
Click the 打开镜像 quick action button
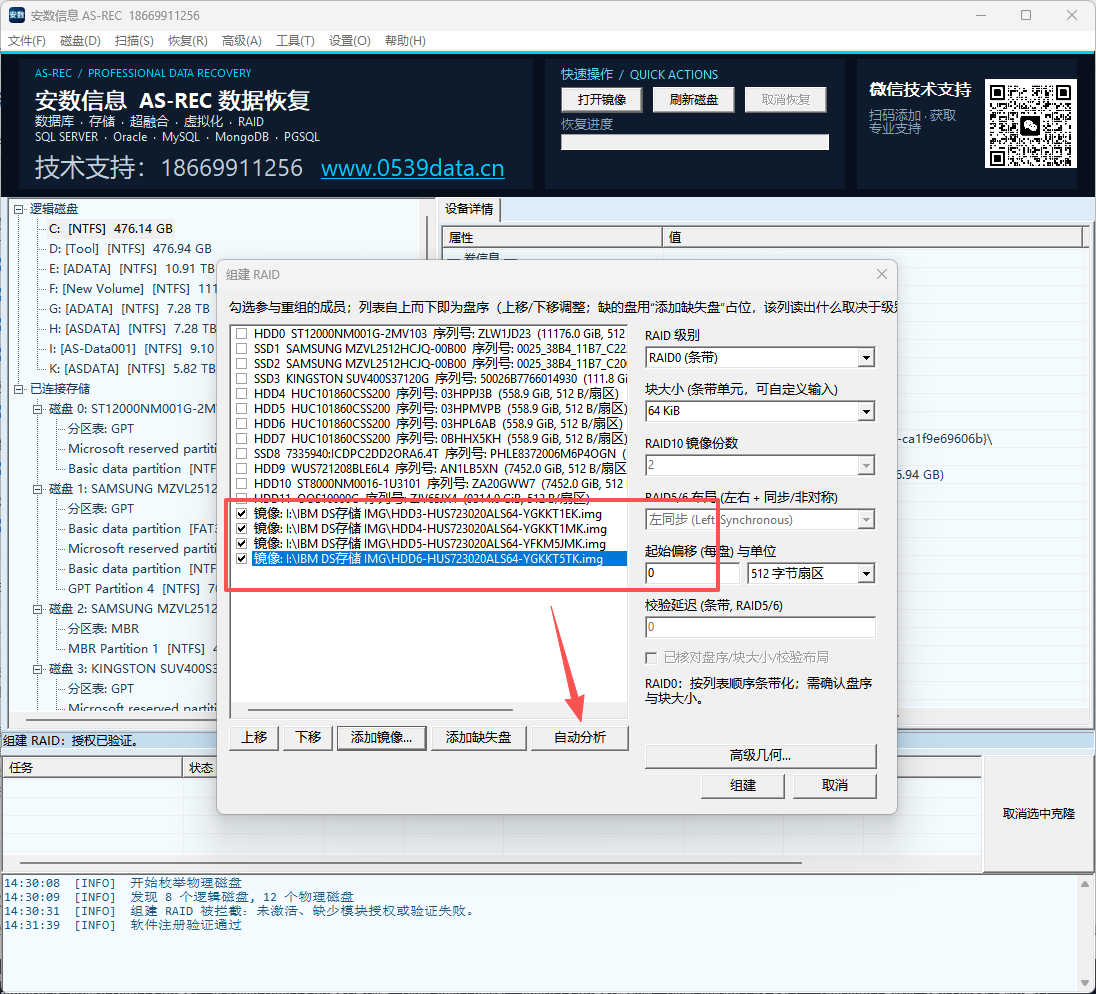coord(602,99)
